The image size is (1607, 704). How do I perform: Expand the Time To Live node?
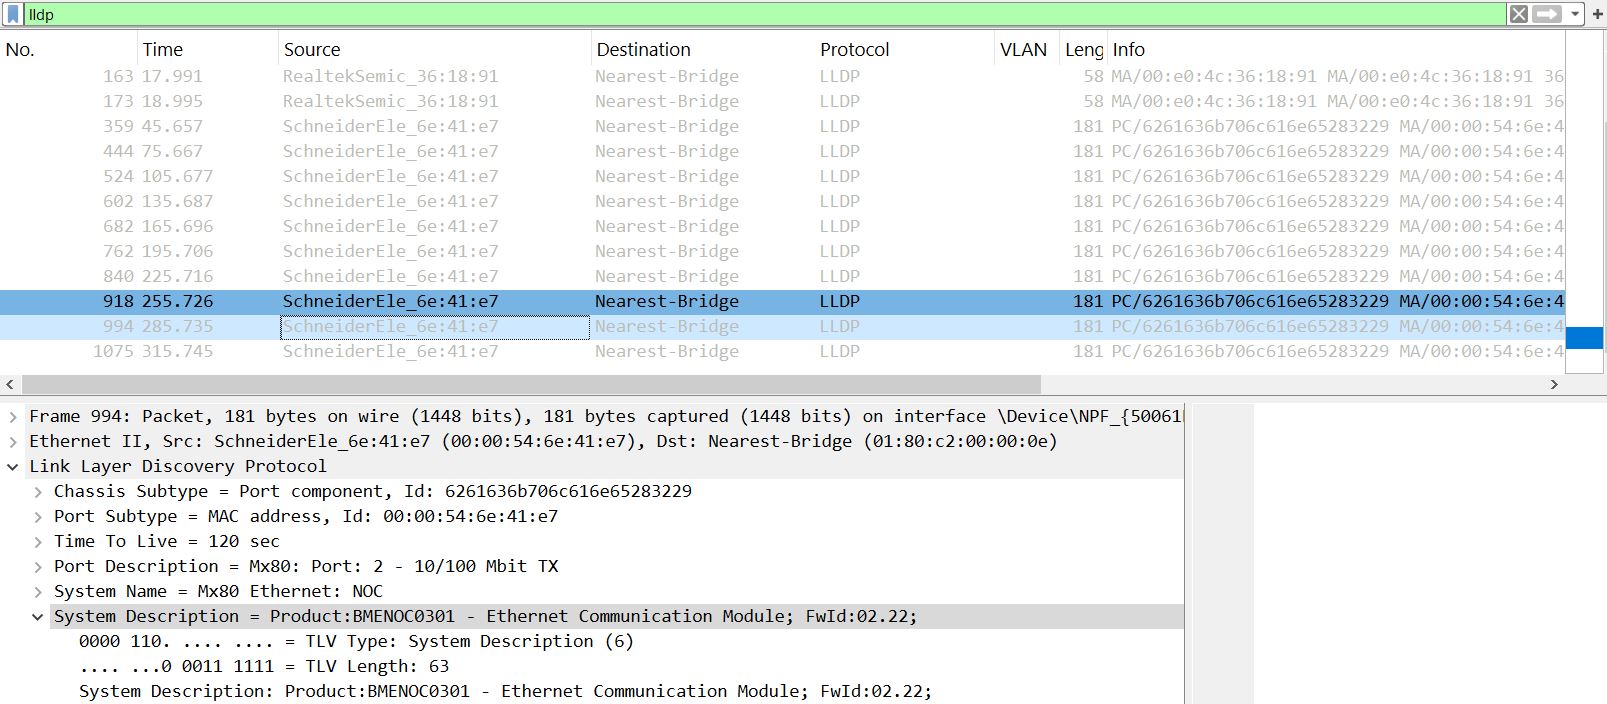coord(38,541)
